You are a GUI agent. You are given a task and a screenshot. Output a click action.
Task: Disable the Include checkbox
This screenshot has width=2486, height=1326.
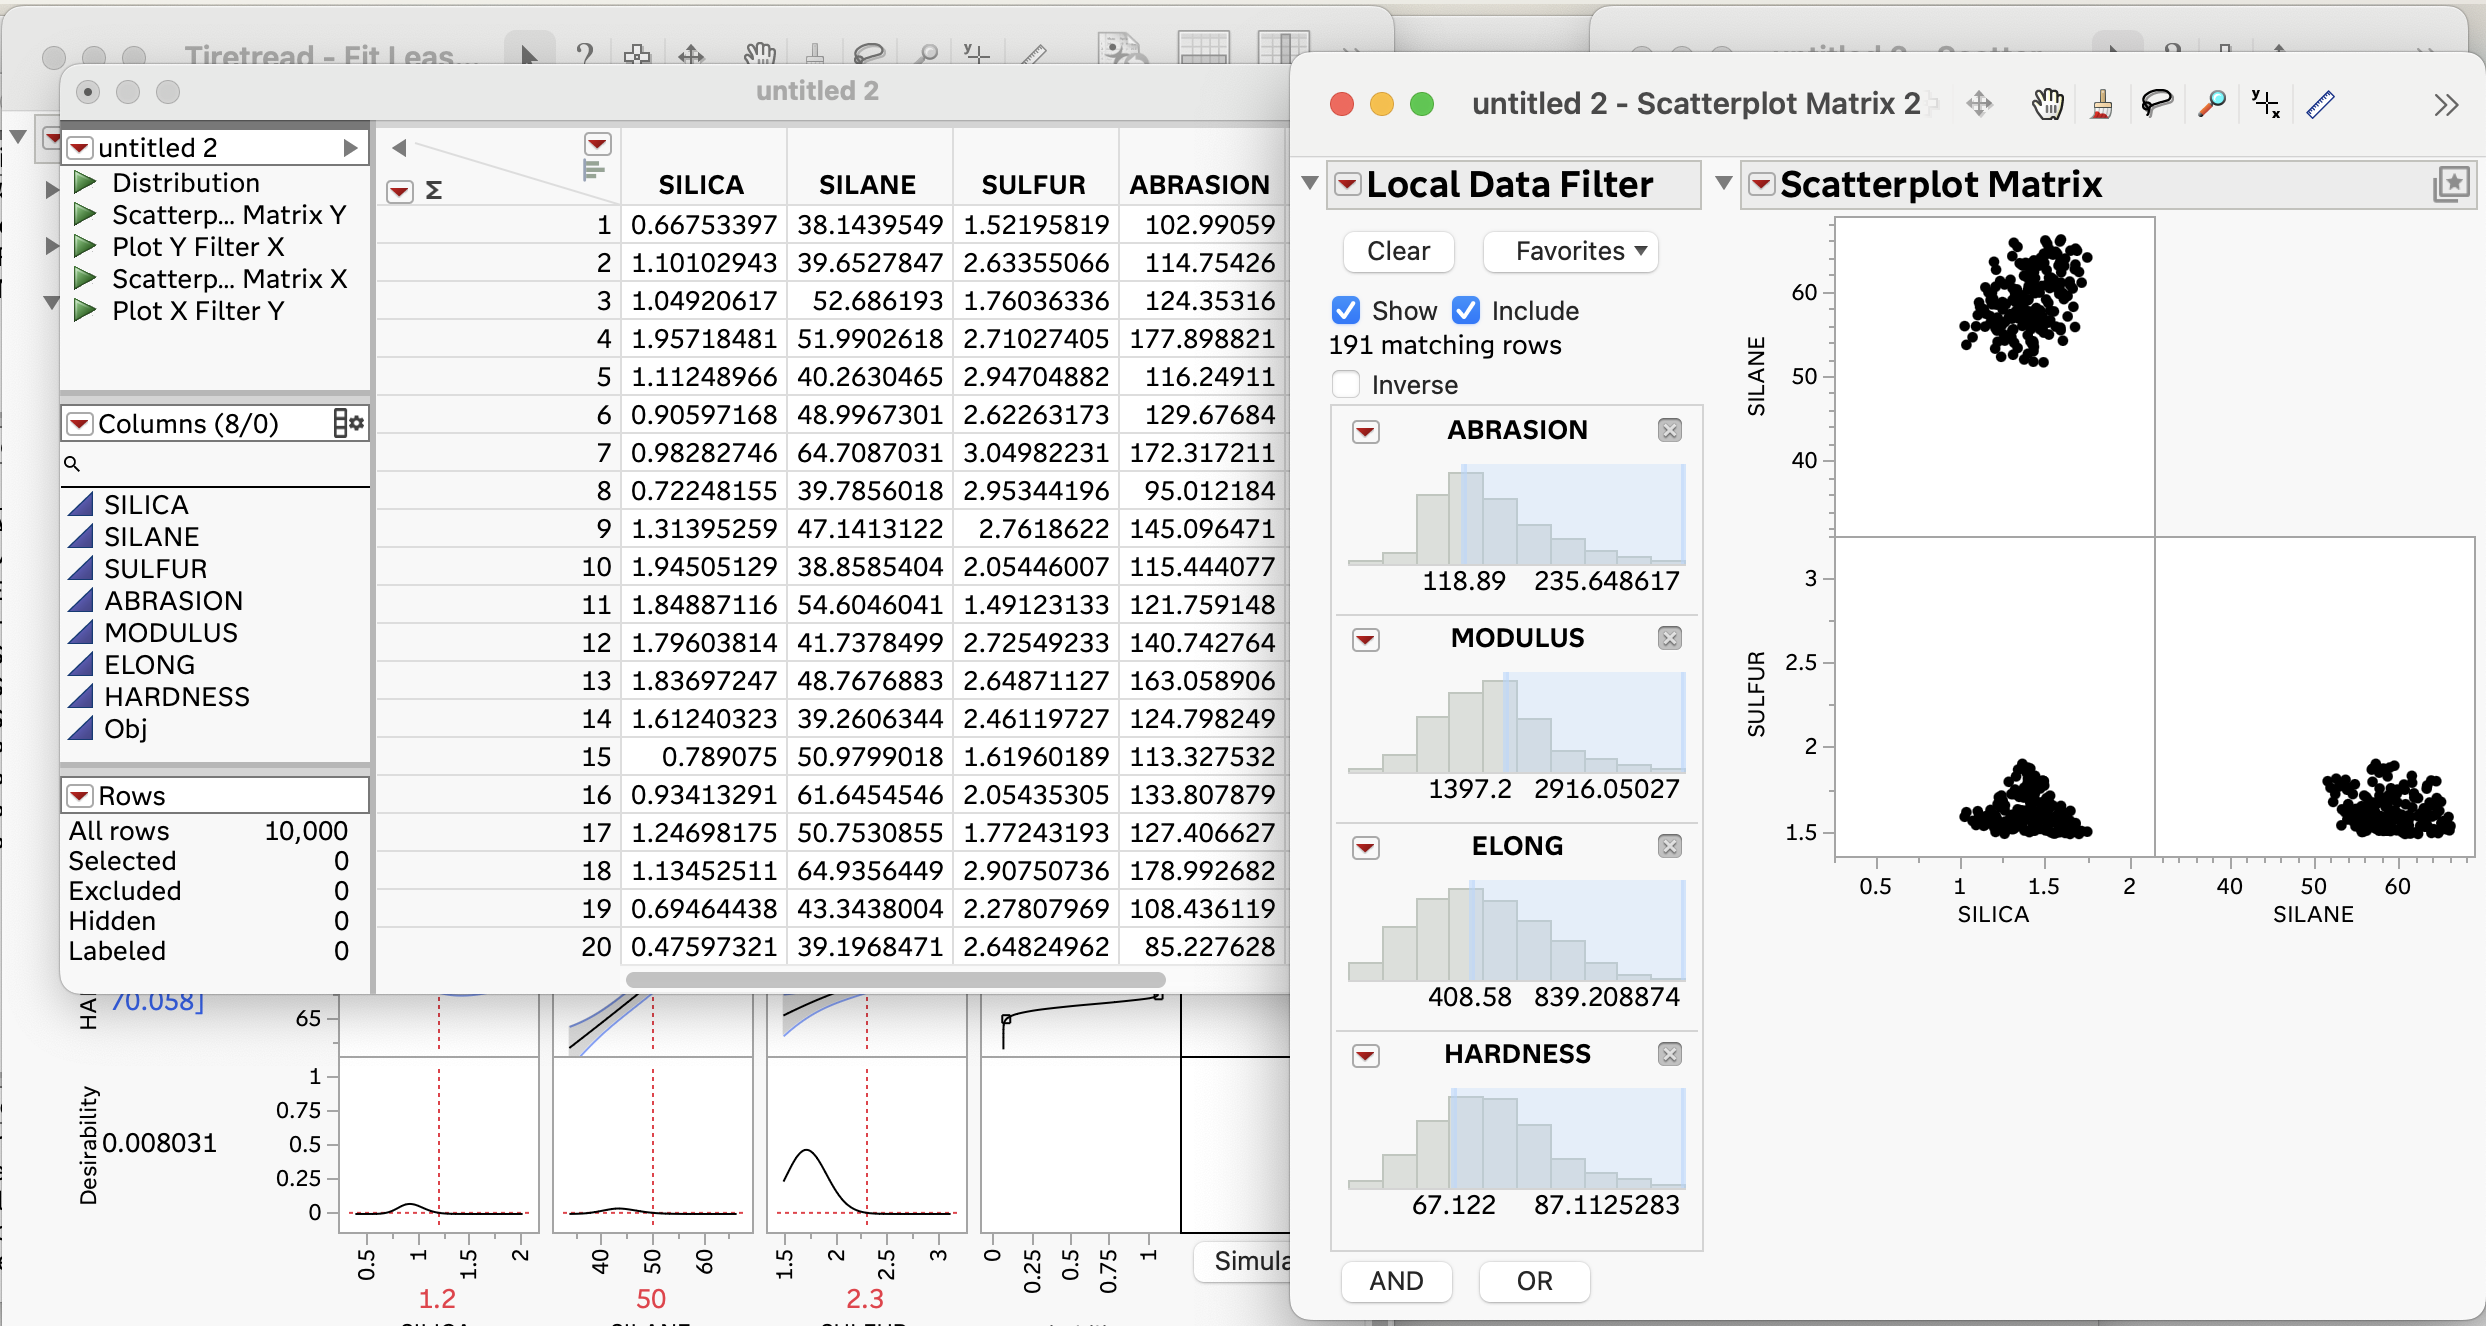1467,310
